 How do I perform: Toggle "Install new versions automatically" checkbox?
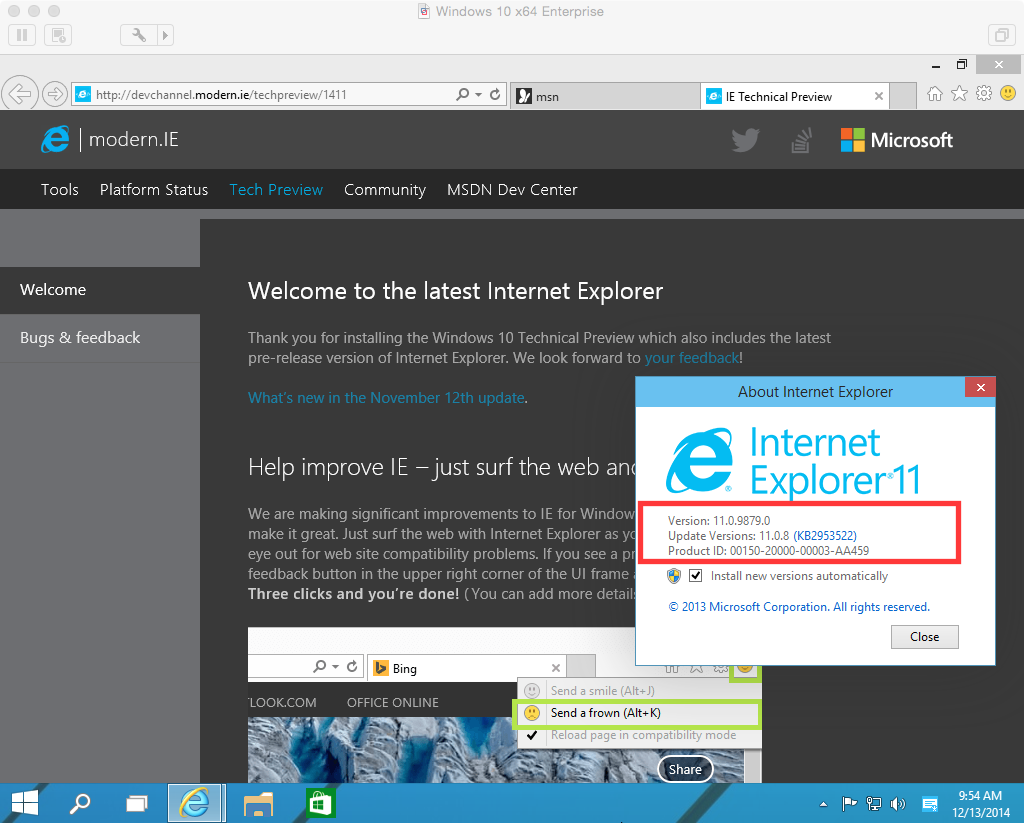pos(696,575)
